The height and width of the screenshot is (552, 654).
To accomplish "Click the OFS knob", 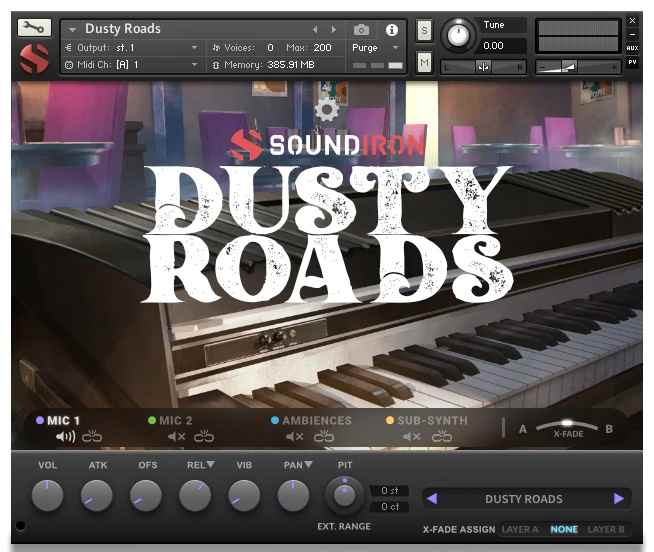I will (146, 495).
